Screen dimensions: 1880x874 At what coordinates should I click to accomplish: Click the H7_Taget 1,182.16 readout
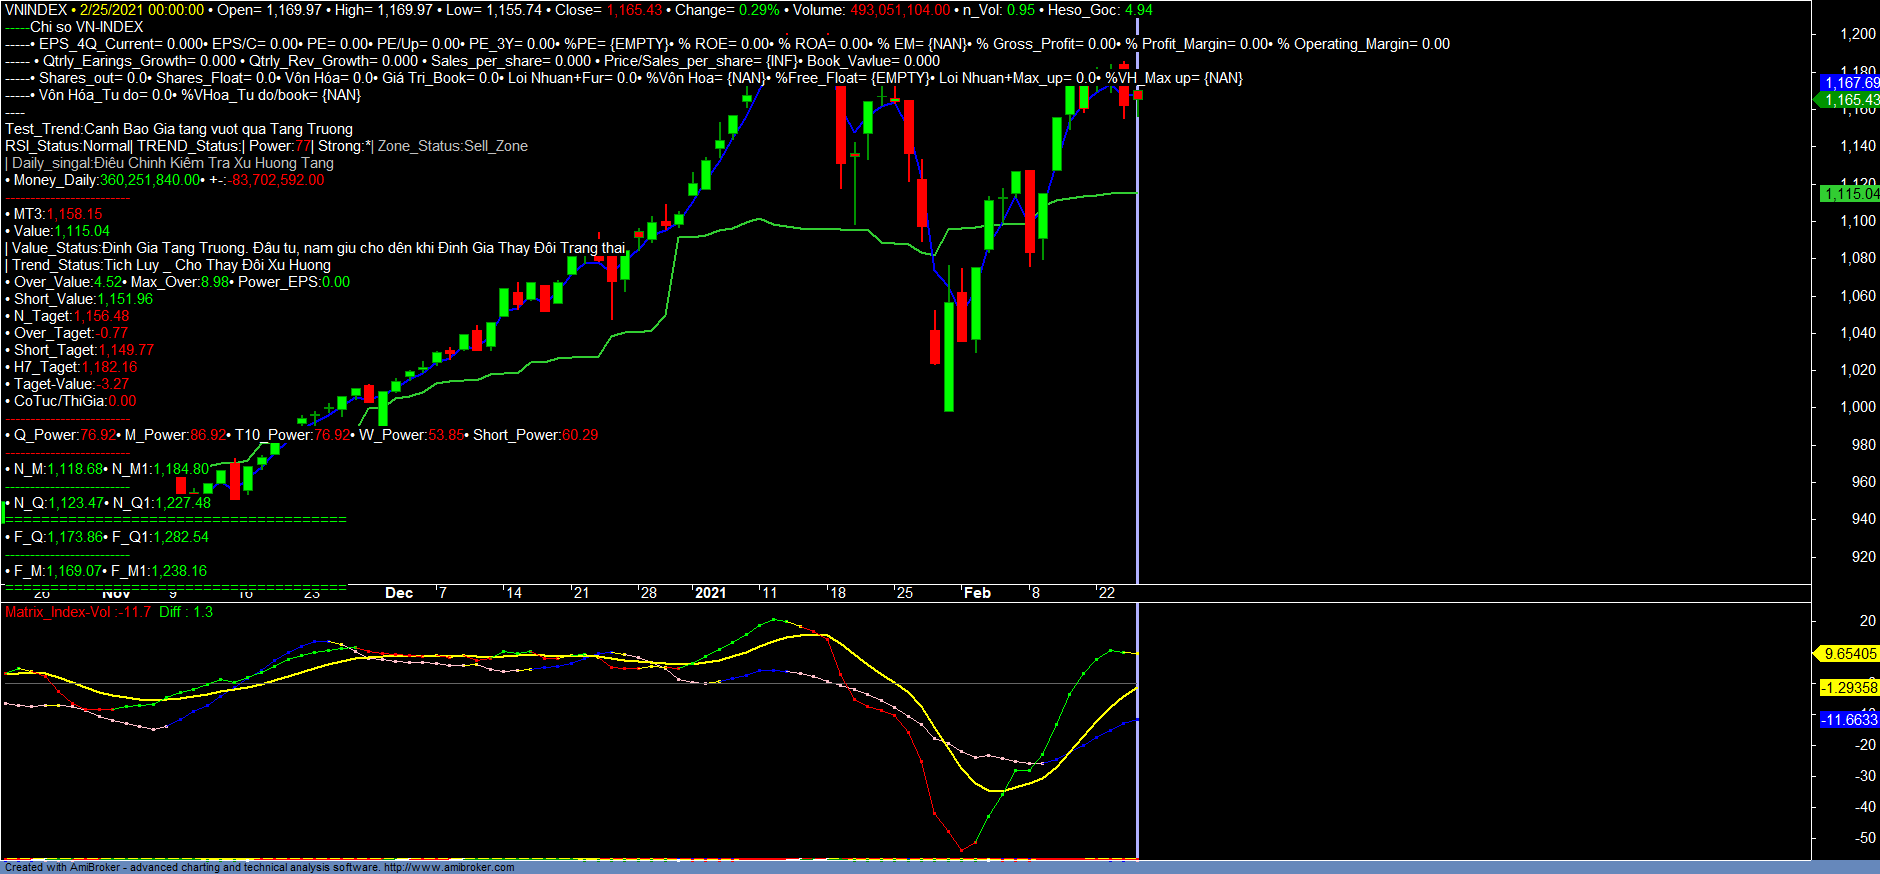point(109,367)
